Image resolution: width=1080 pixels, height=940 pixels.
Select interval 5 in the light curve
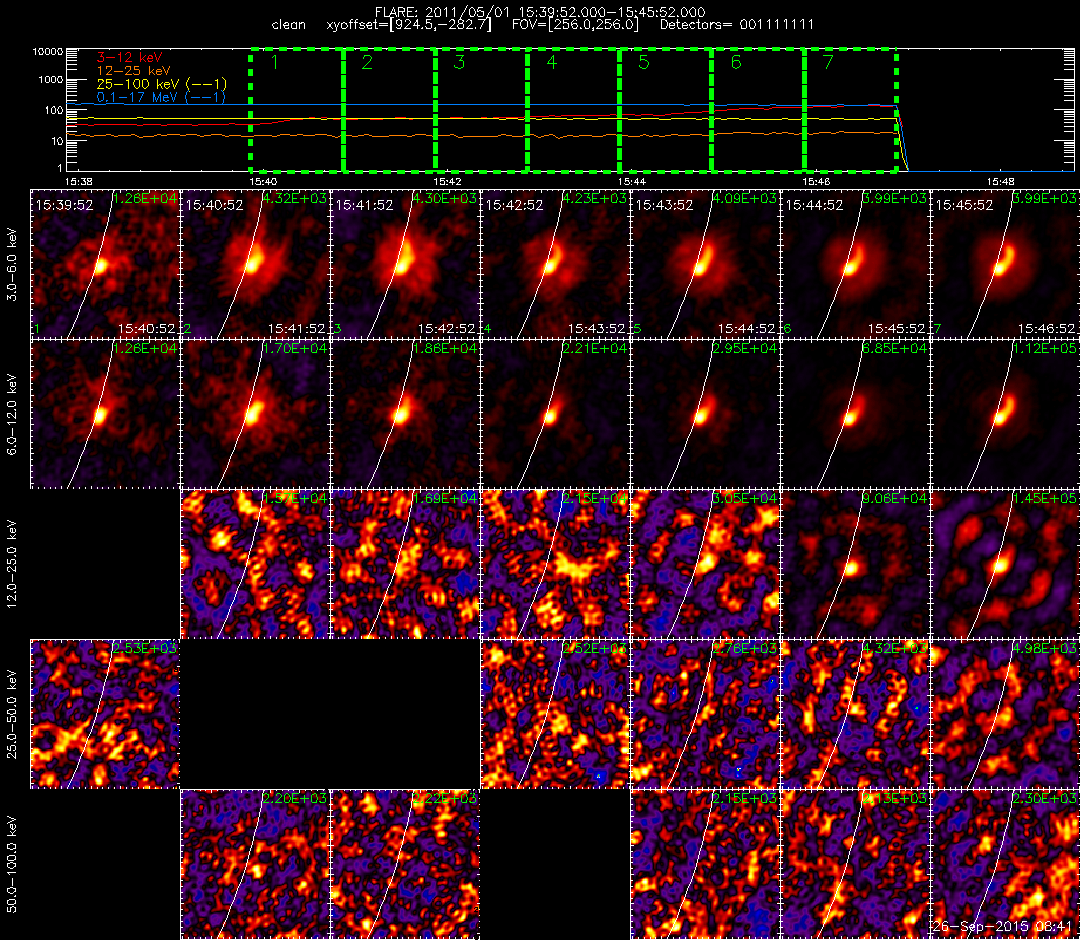[x=666, y=110]
